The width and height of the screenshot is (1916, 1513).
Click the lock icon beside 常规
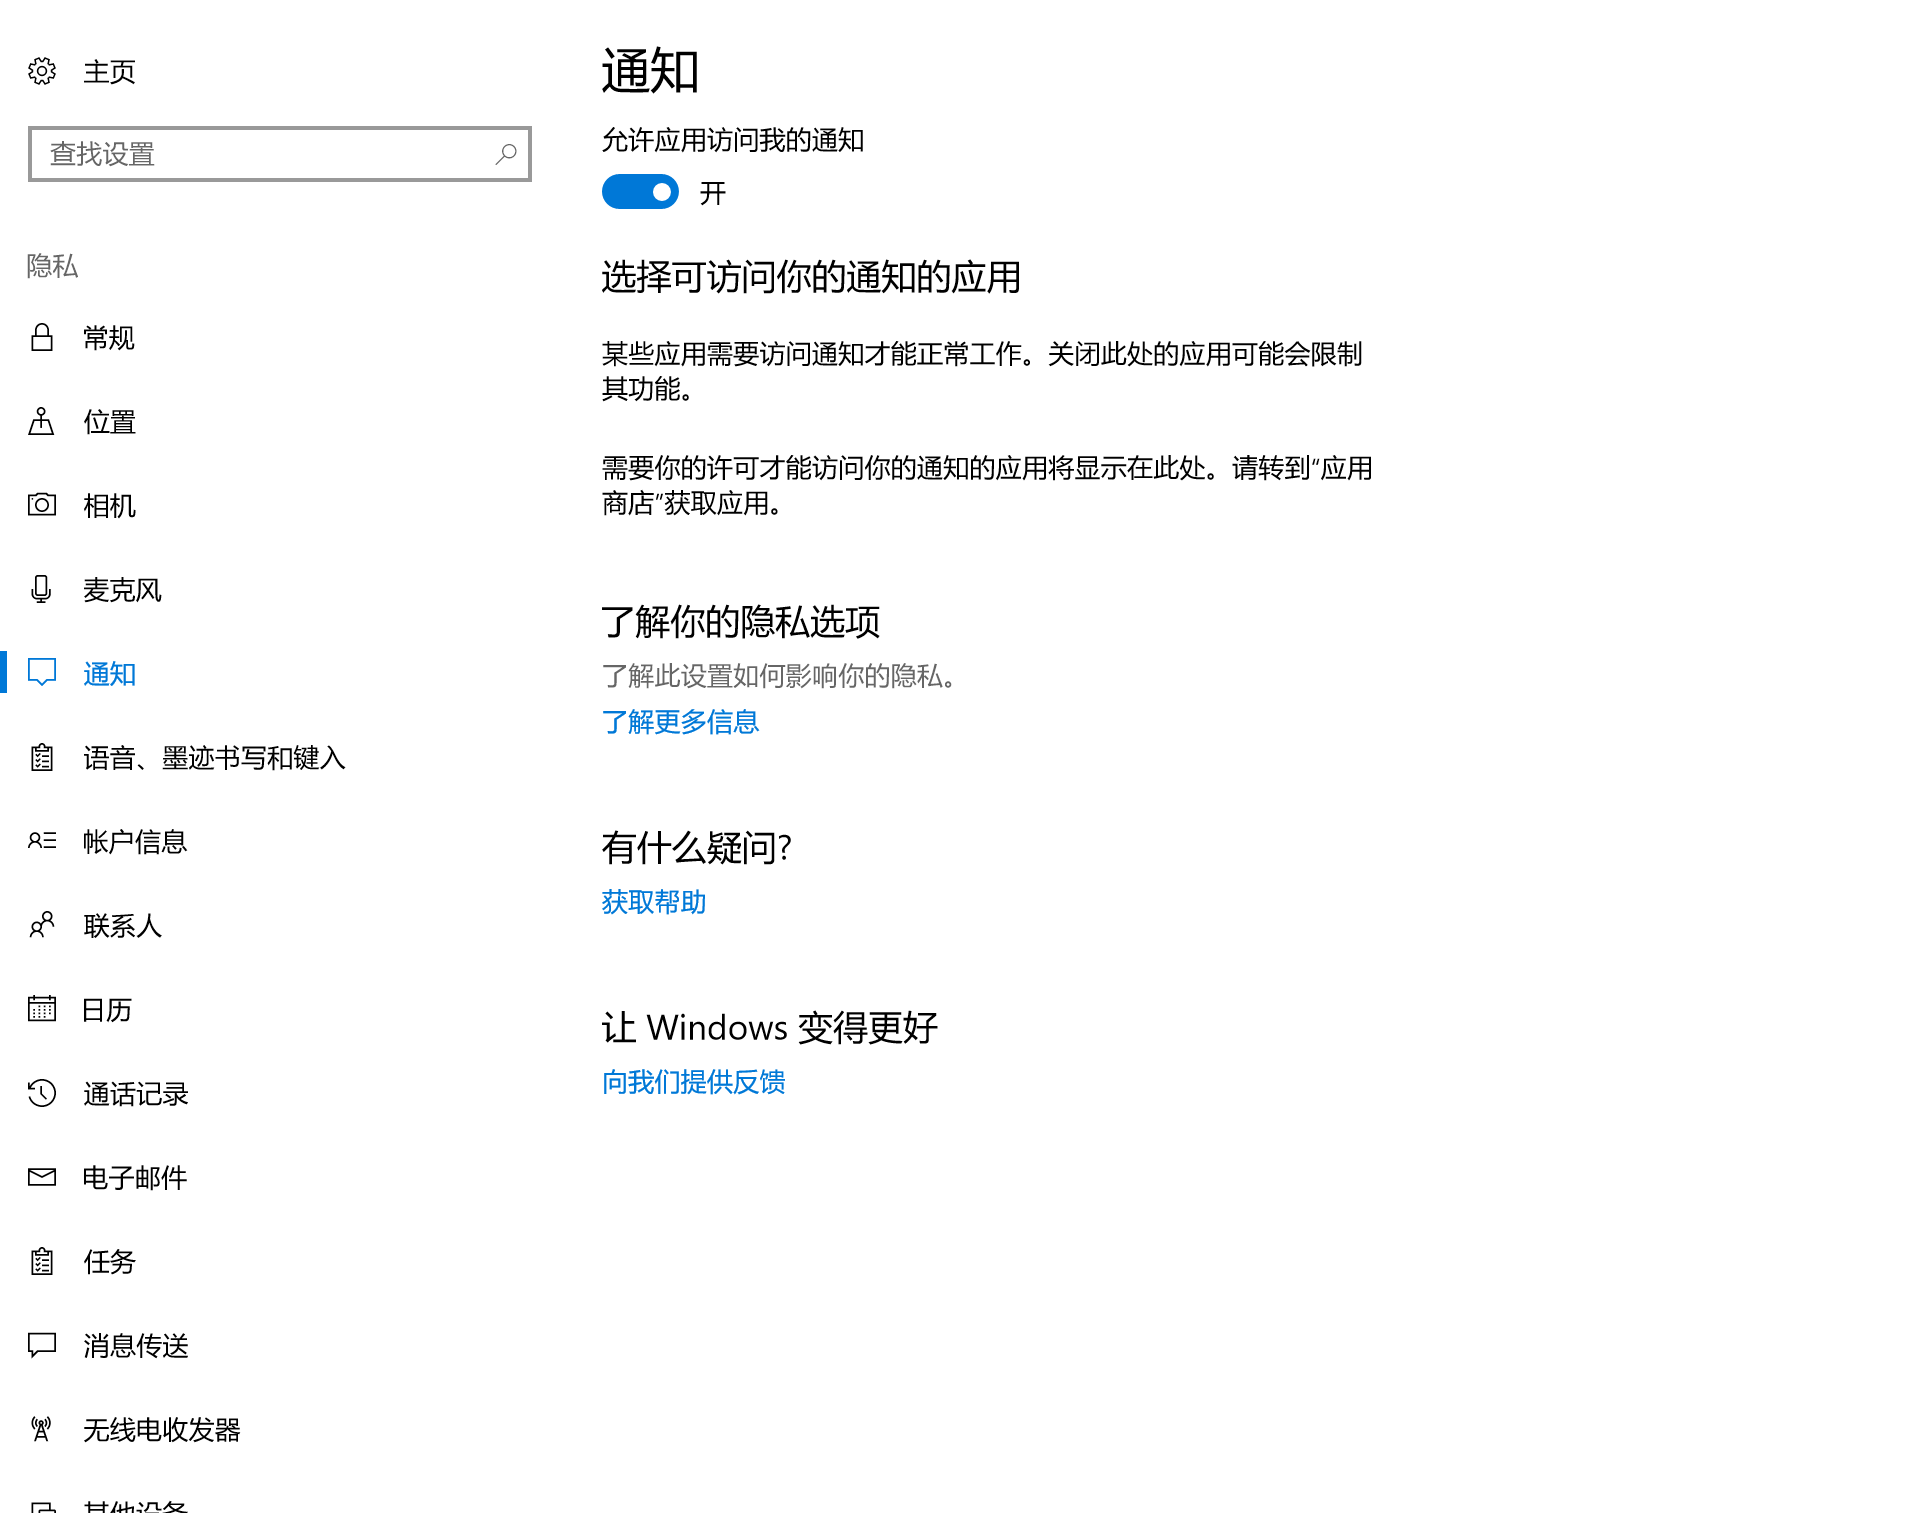[42, 337]
